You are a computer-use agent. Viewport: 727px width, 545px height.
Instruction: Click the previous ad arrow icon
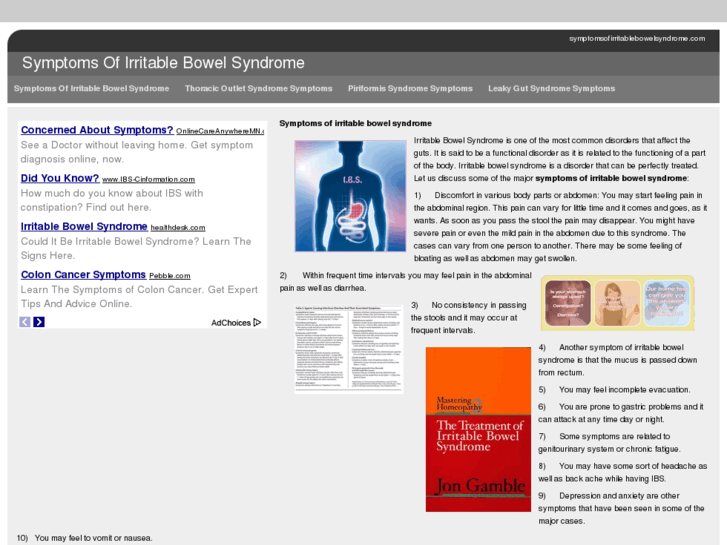tap(25, 322)
